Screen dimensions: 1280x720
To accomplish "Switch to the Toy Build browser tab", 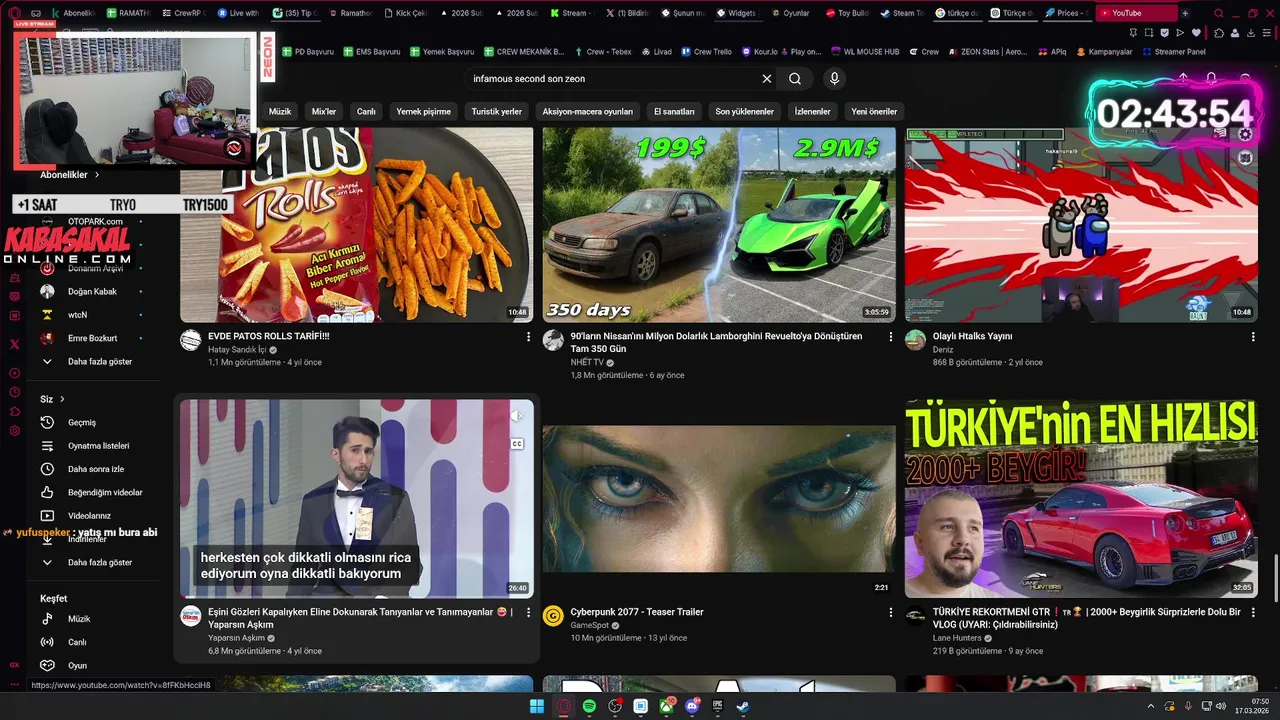I will [x=849, y=13].
